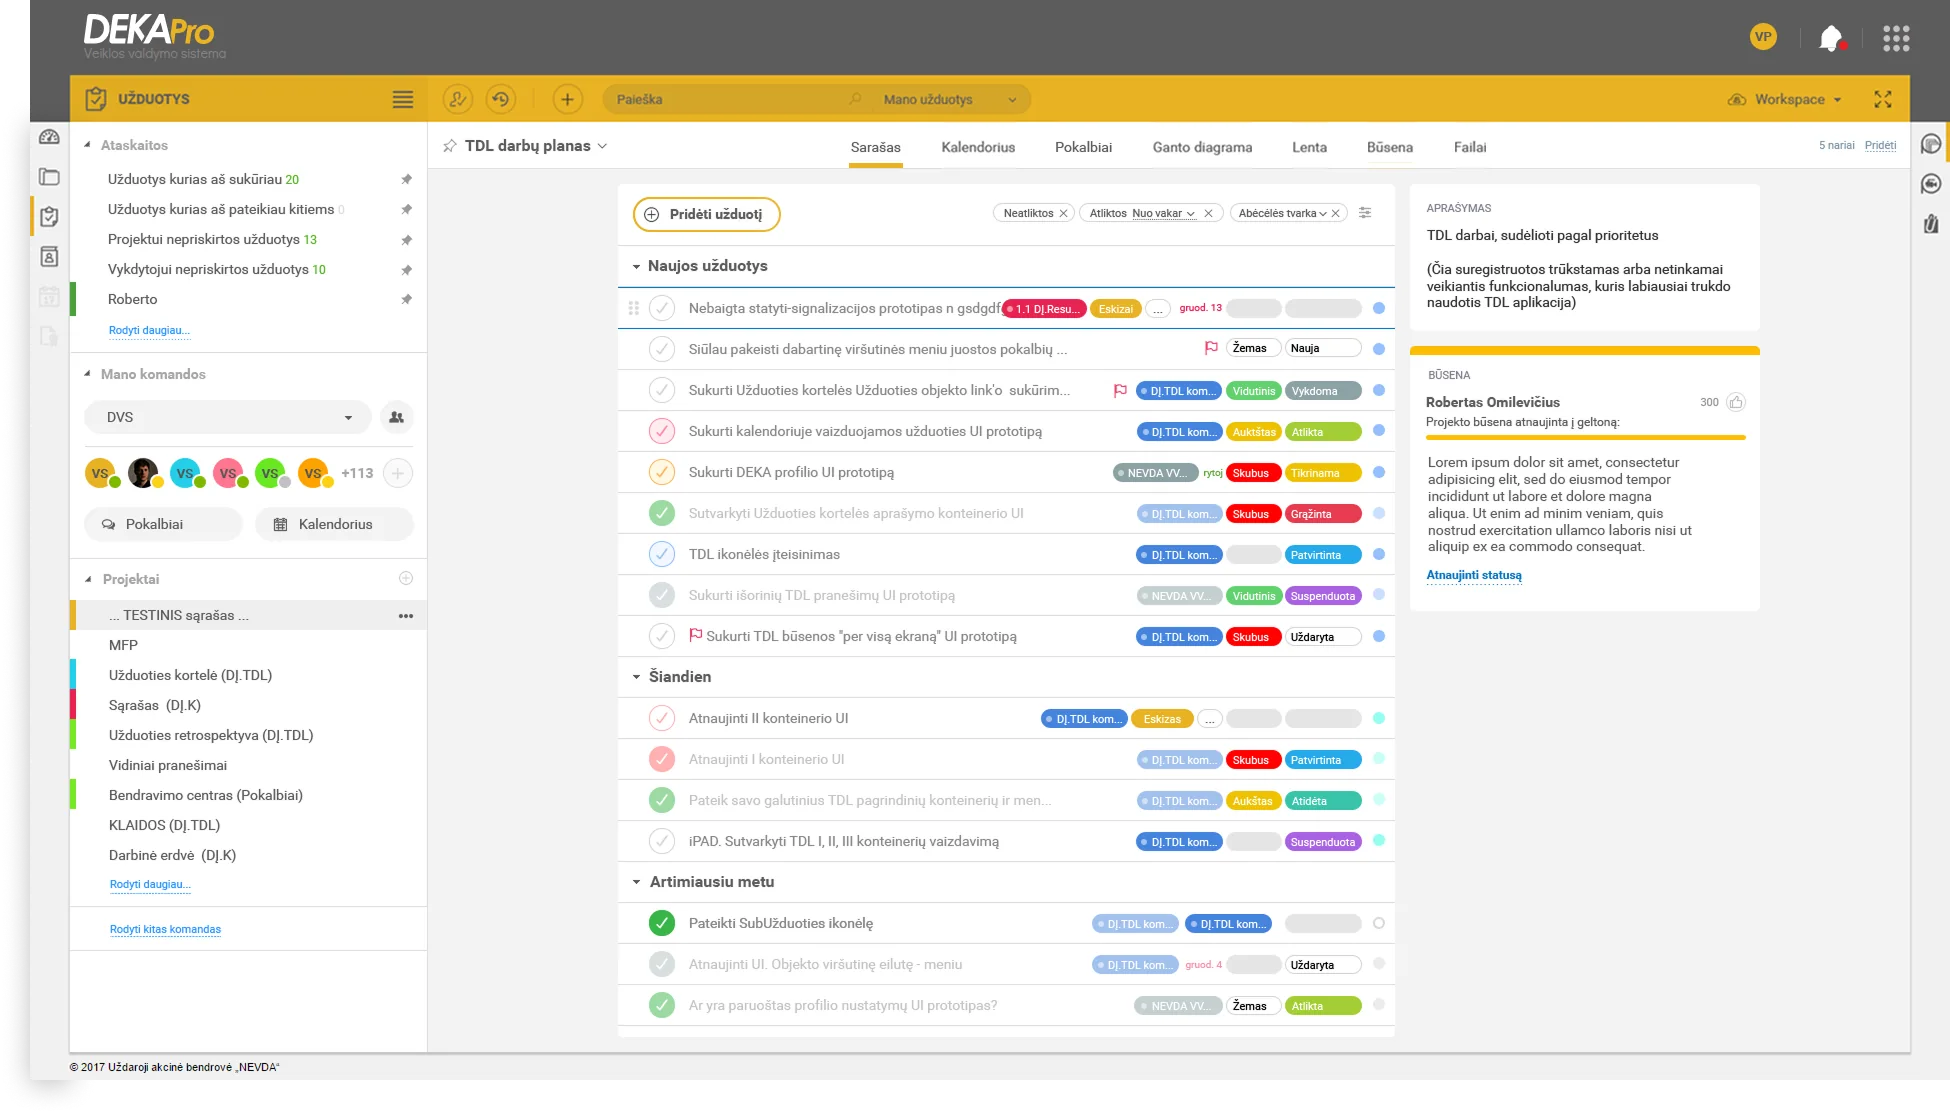Click blue status dot on Nebaigta statyti task
The image size is (1950, 1114).
pos(1379,308)
